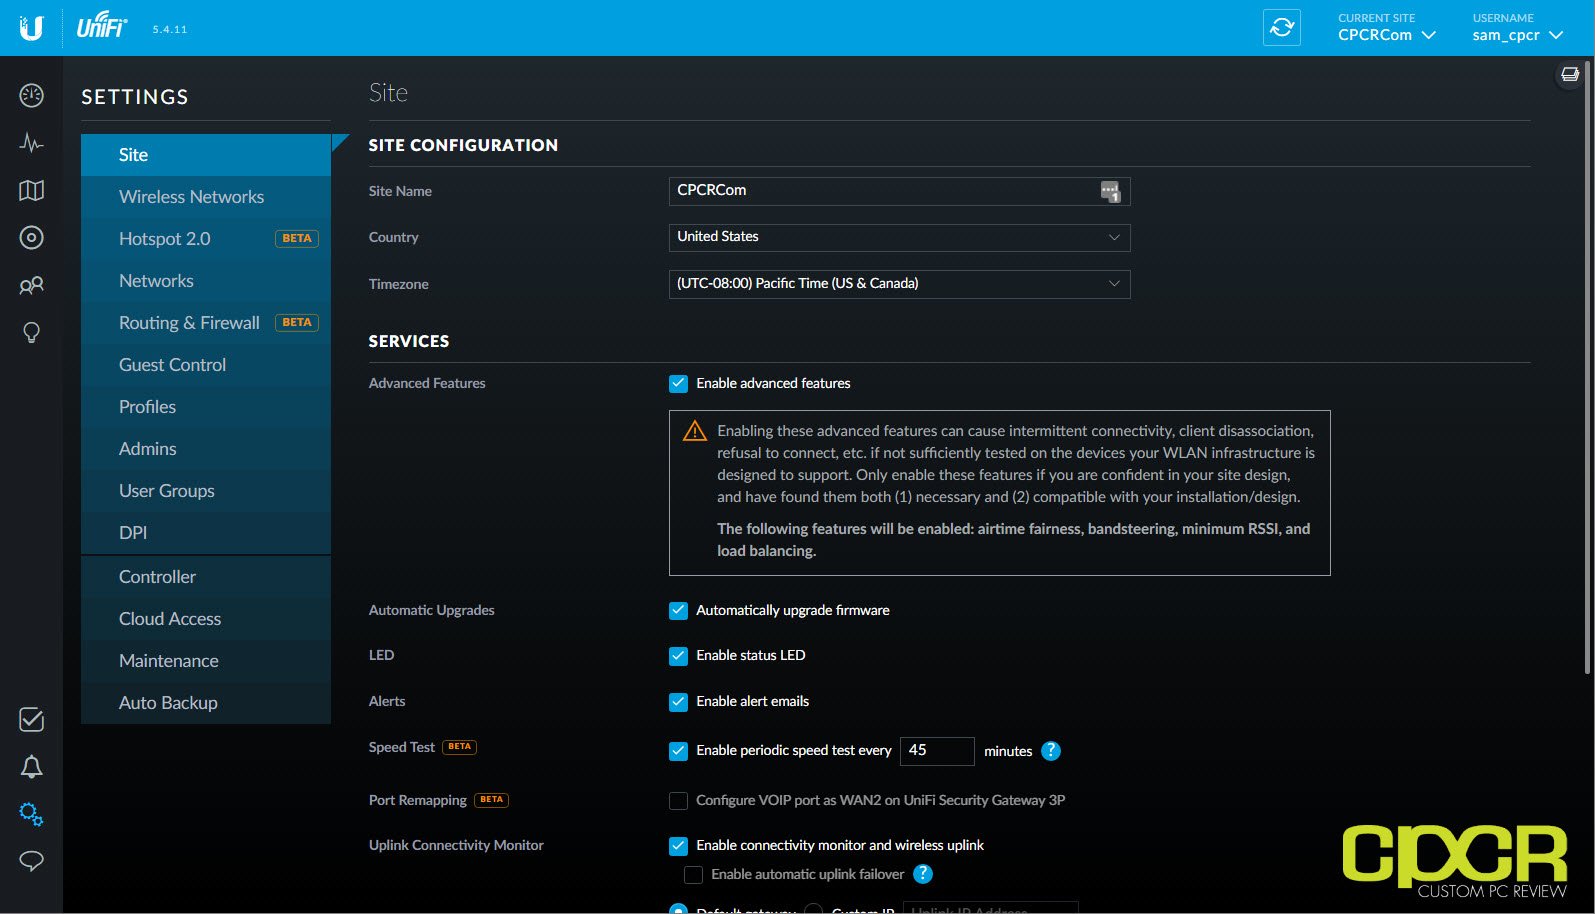Click the version 5.4.11 label
The height and width of the screenshot is (914, 1595).
(170, 29)
